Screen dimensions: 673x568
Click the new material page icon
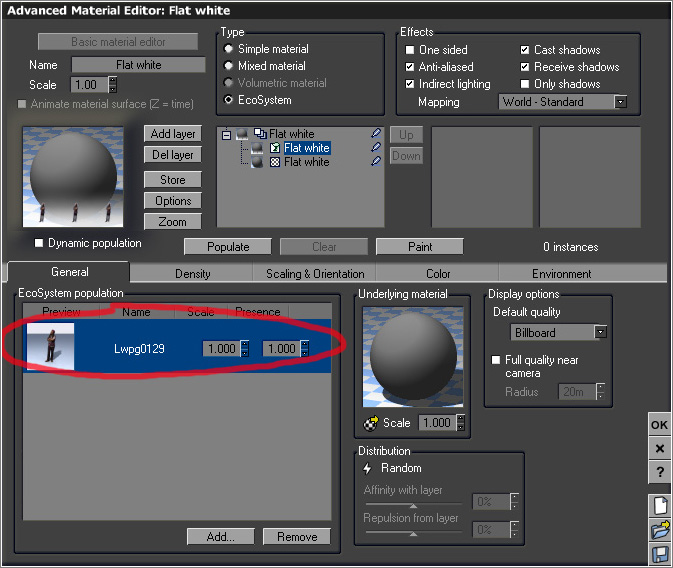pos(660,505)
